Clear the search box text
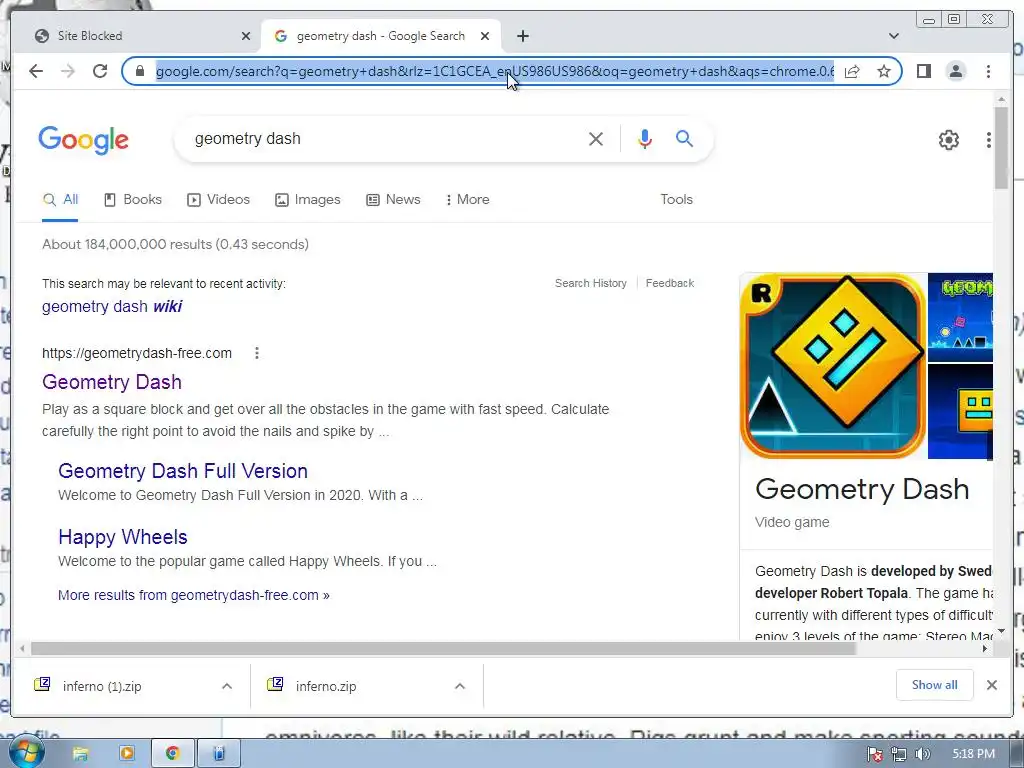The height and width of the screenshot is (768, 1024). pyautogui.click(x=596, y=138)
